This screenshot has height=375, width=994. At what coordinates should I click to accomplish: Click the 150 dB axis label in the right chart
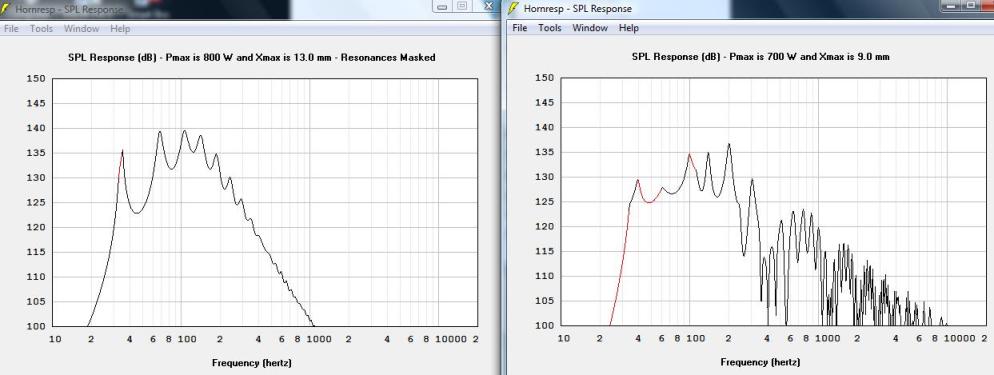pyautogui.click(x=545, y=78)
